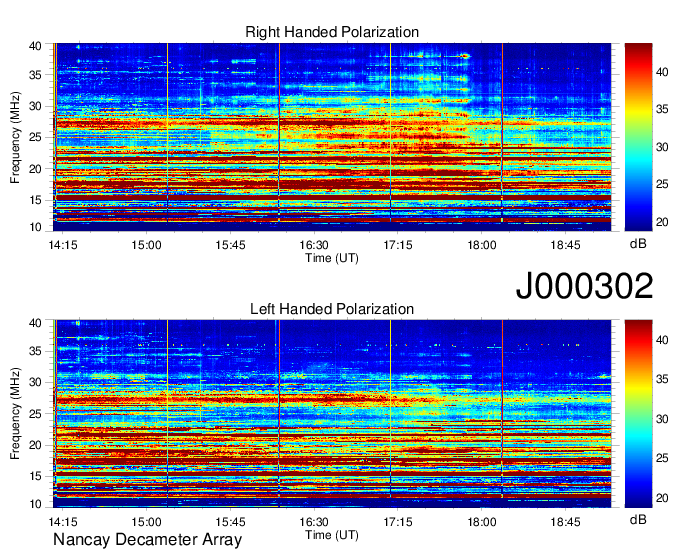The width and height of the screenshot is (680, 552).
Task: Click the 15:00 tick label of bottom plot
Action: 147,522
